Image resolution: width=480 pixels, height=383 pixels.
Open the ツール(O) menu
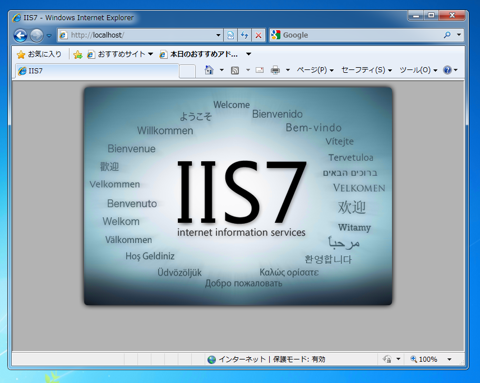tap(418, 70)
